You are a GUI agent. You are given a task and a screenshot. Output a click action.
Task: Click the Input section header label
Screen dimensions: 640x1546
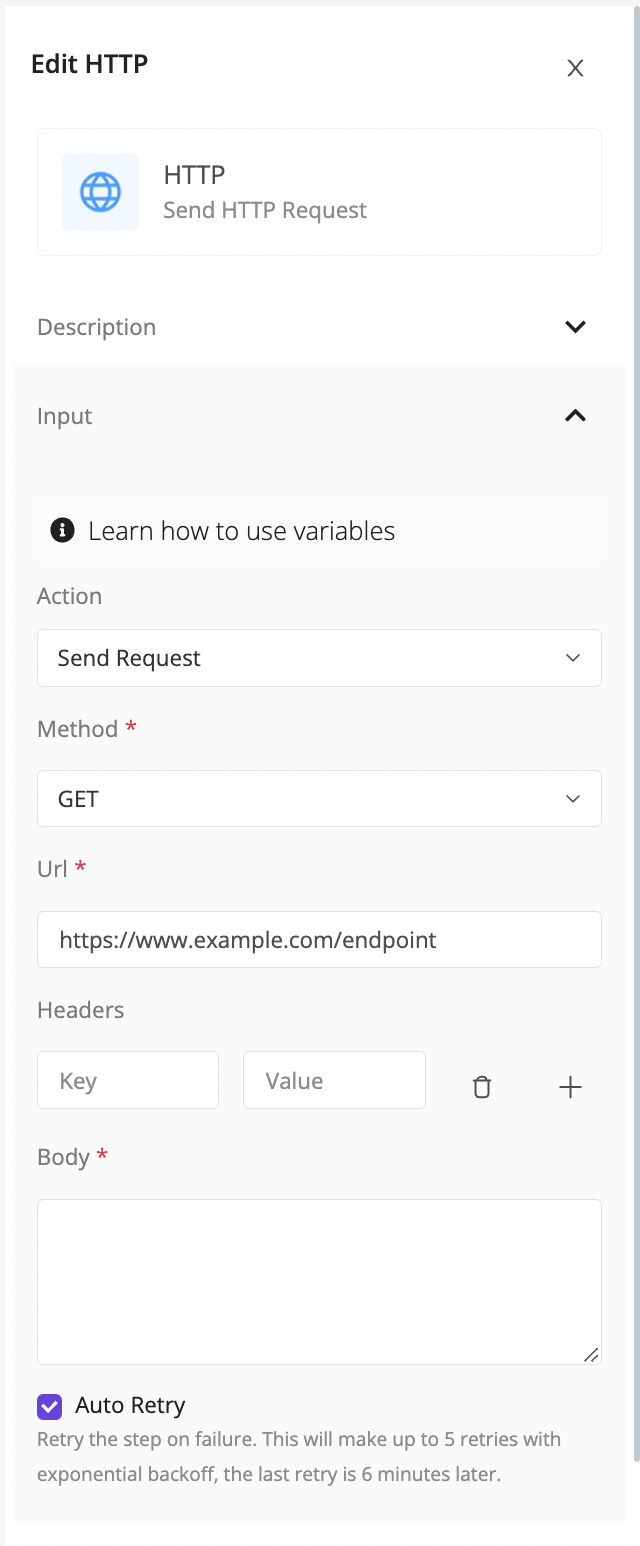[65, 416]
